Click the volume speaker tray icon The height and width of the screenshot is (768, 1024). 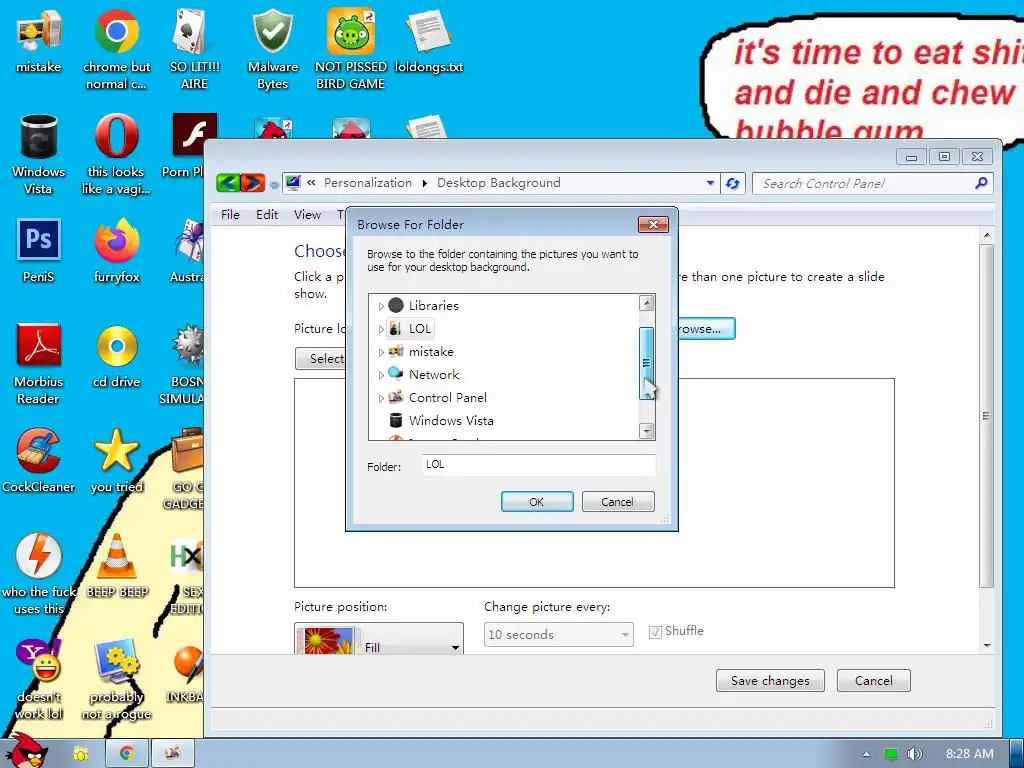coord(915,754)
